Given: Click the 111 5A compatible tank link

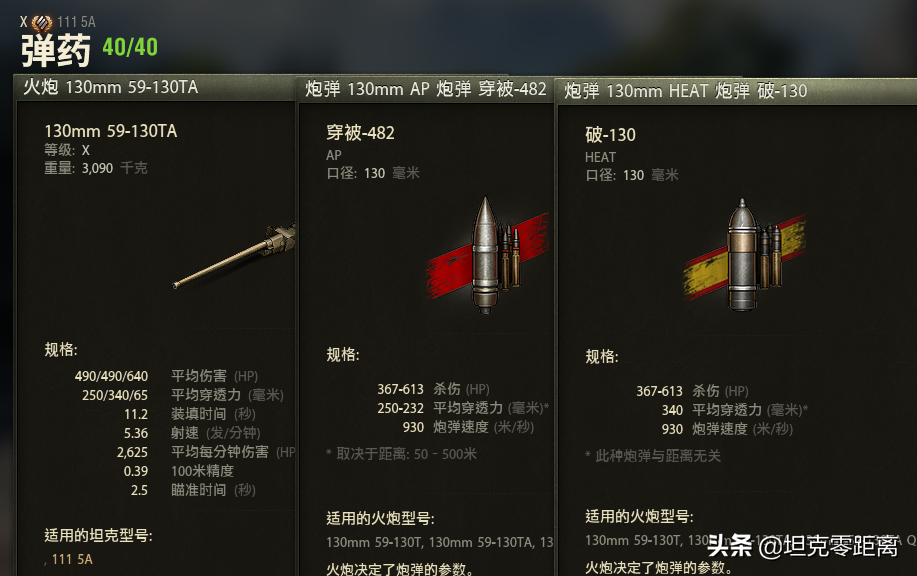Looking at the screenshot, I should click(x=72, y=560).
